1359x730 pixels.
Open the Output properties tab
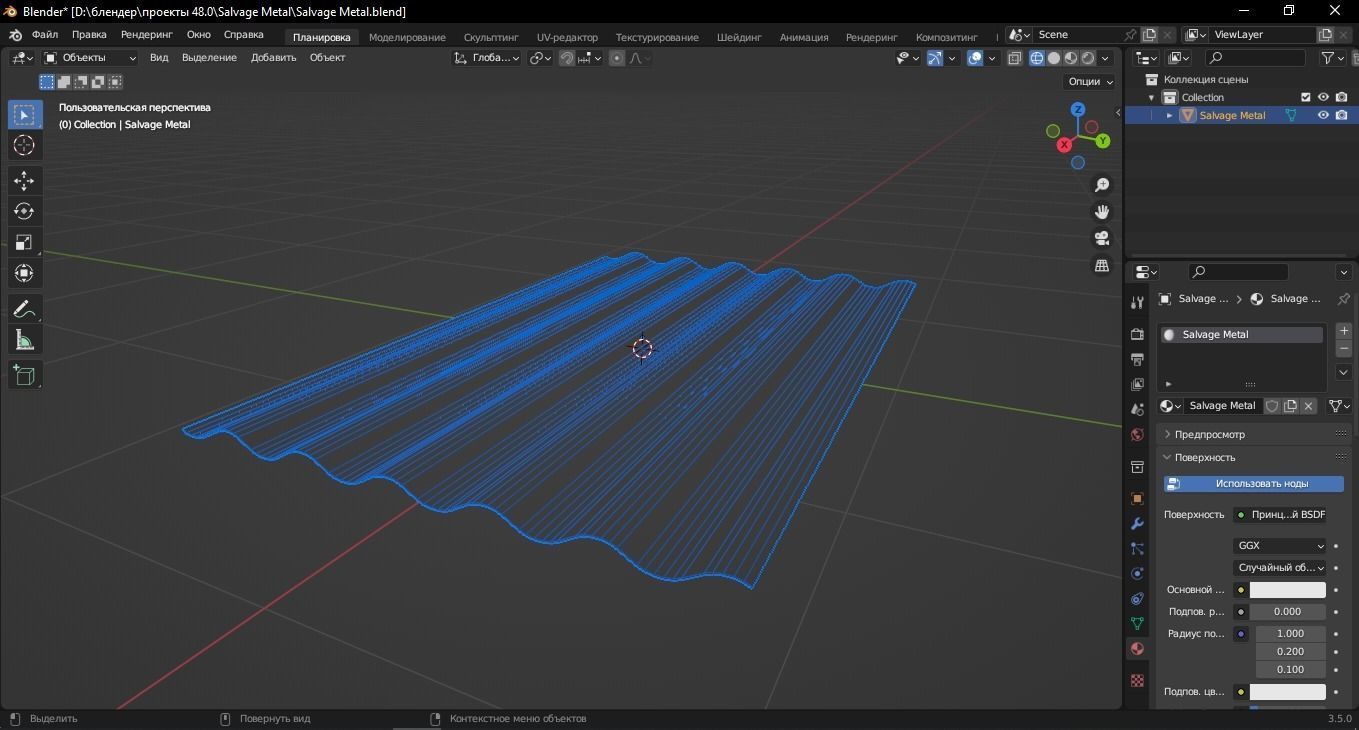coord(1137,359)
